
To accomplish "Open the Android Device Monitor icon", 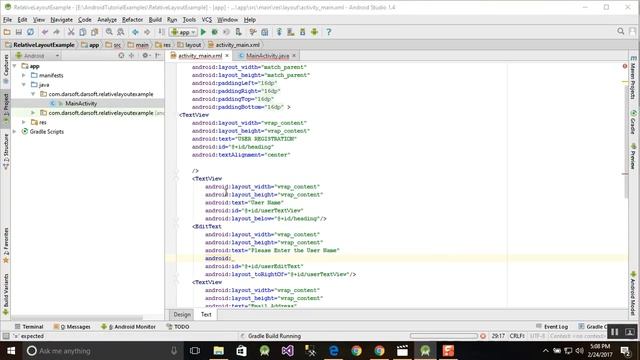I will (314, 32).
